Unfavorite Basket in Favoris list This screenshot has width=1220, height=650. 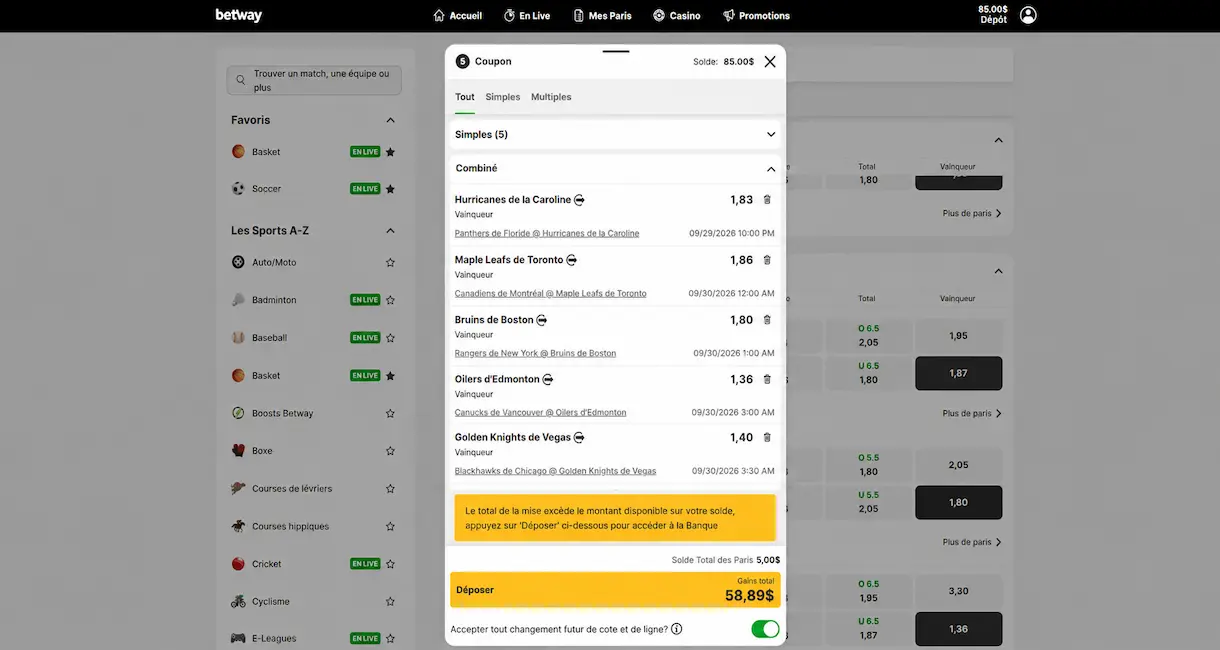390,152
